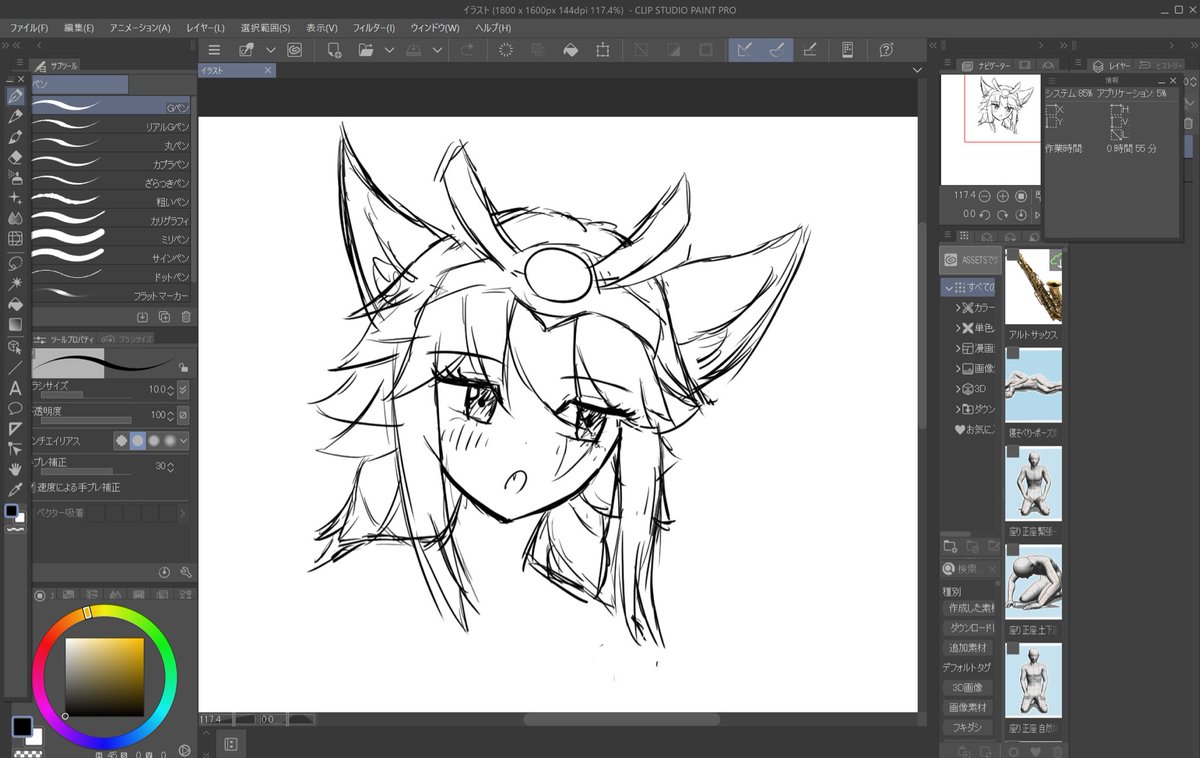This screenshot has width=1200, height=758.
Task: Open the ファイル(F) menu
Action: [29, 28]
